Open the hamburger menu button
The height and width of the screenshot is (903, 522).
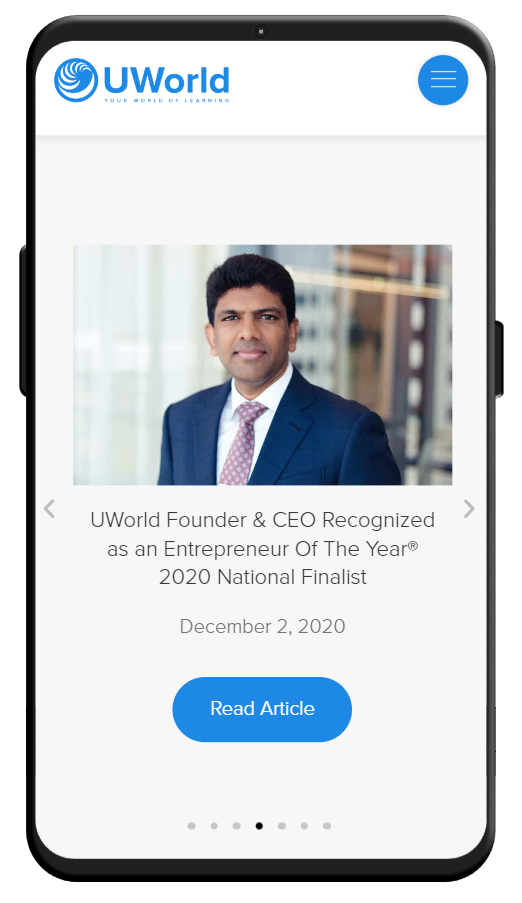point(442,80)
